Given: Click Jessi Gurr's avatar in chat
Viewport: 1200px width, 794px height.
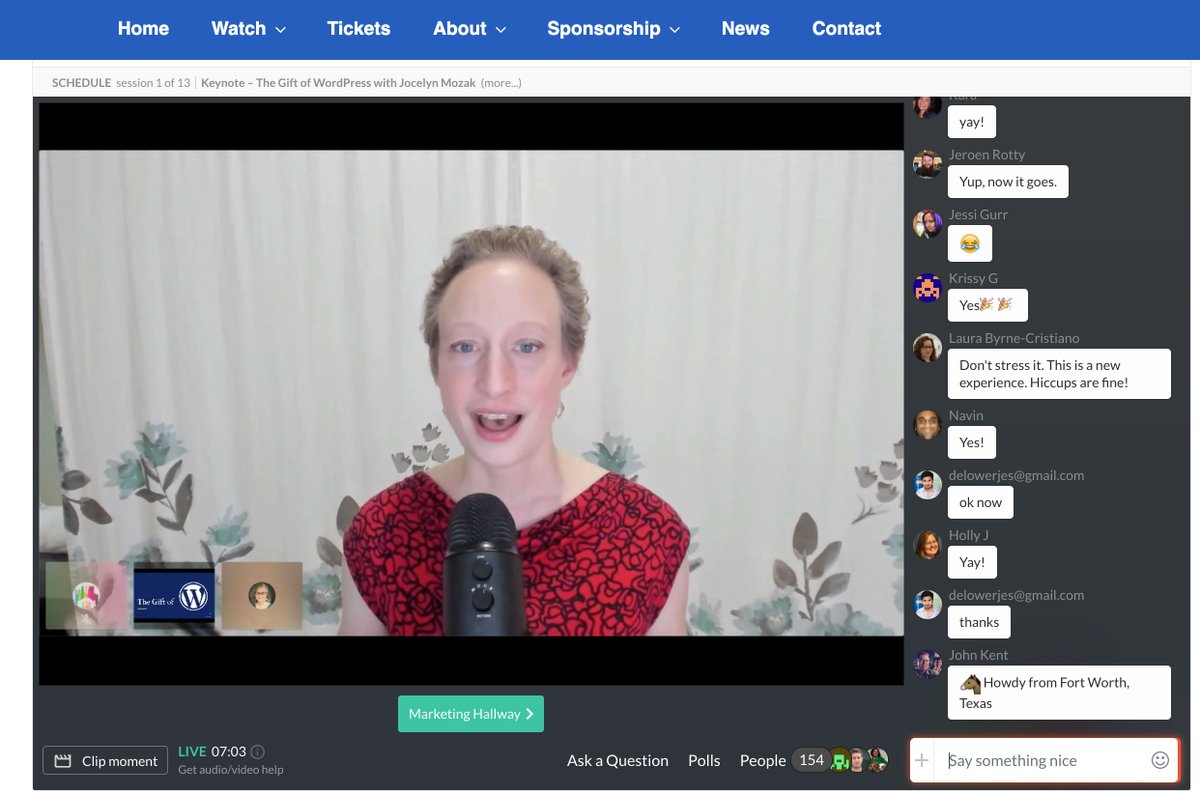Looking at the screenshot, I should [x=928, y=224].
